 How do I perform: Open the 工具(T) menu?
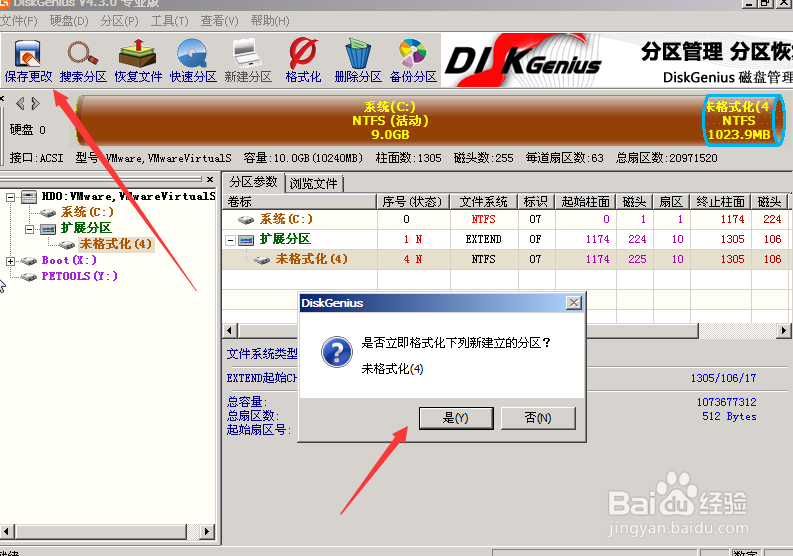pos(169,21)
